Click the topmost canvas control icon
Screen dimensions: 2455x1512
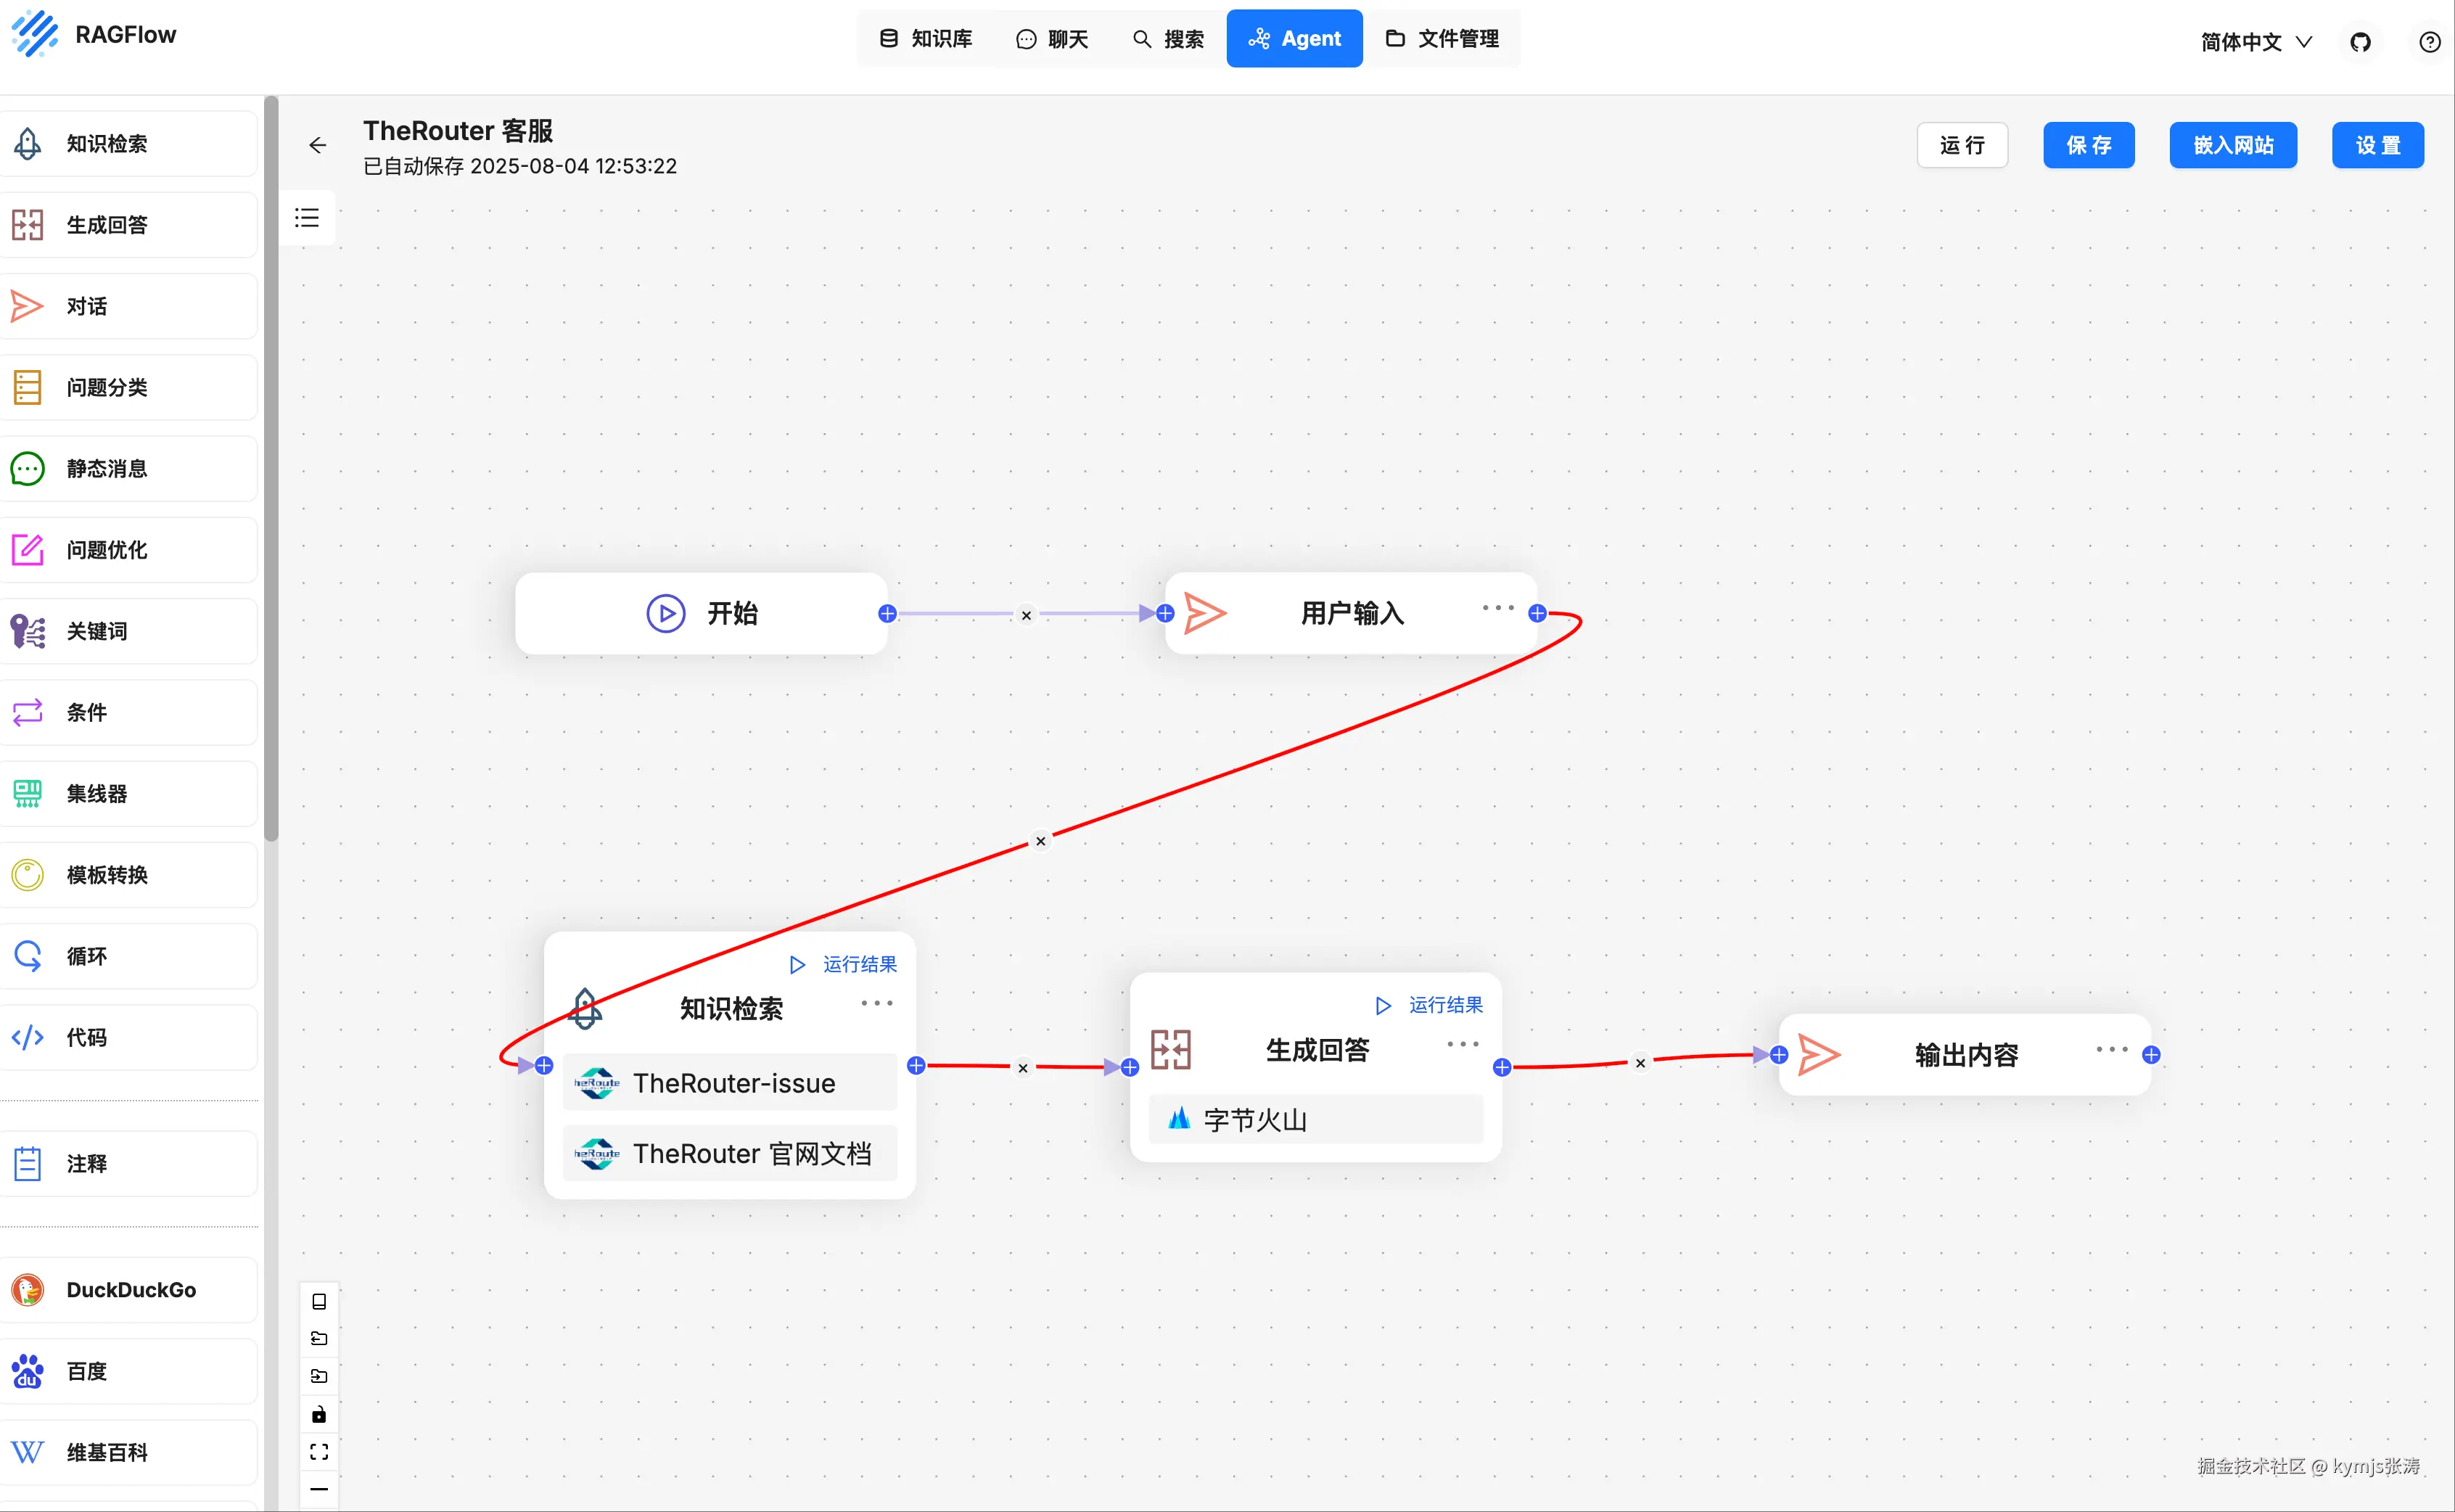tap(319, 1302)
